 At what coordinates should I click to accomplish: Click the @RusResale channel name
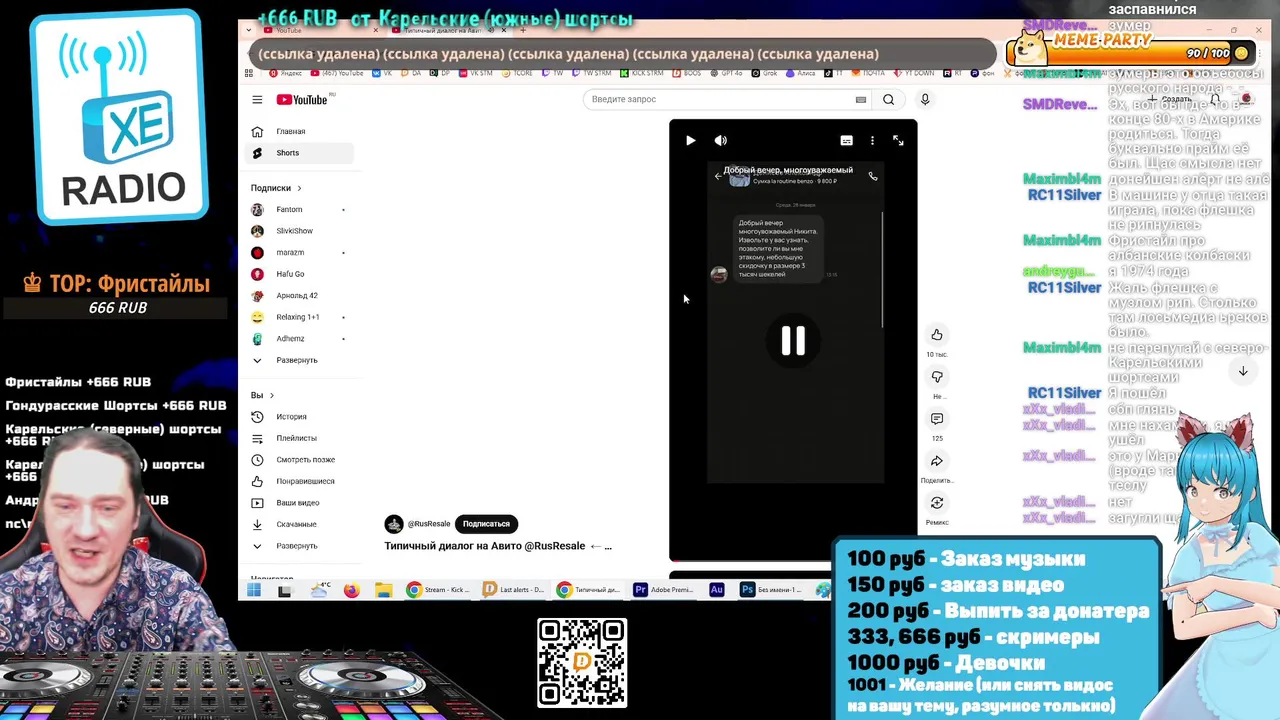[429, 524]
